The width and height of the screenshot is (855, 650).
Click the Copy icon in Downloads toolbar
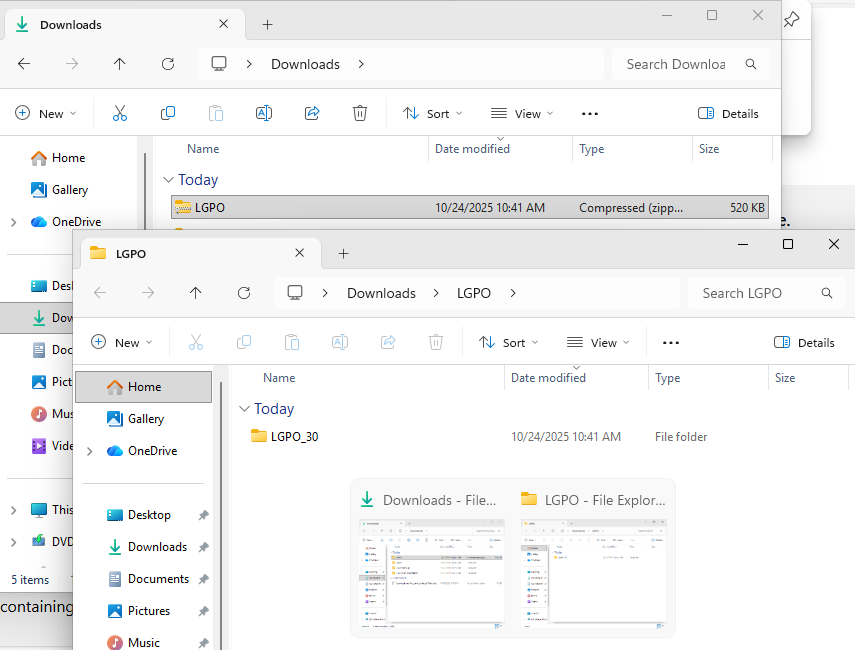[x=168, y=113]
